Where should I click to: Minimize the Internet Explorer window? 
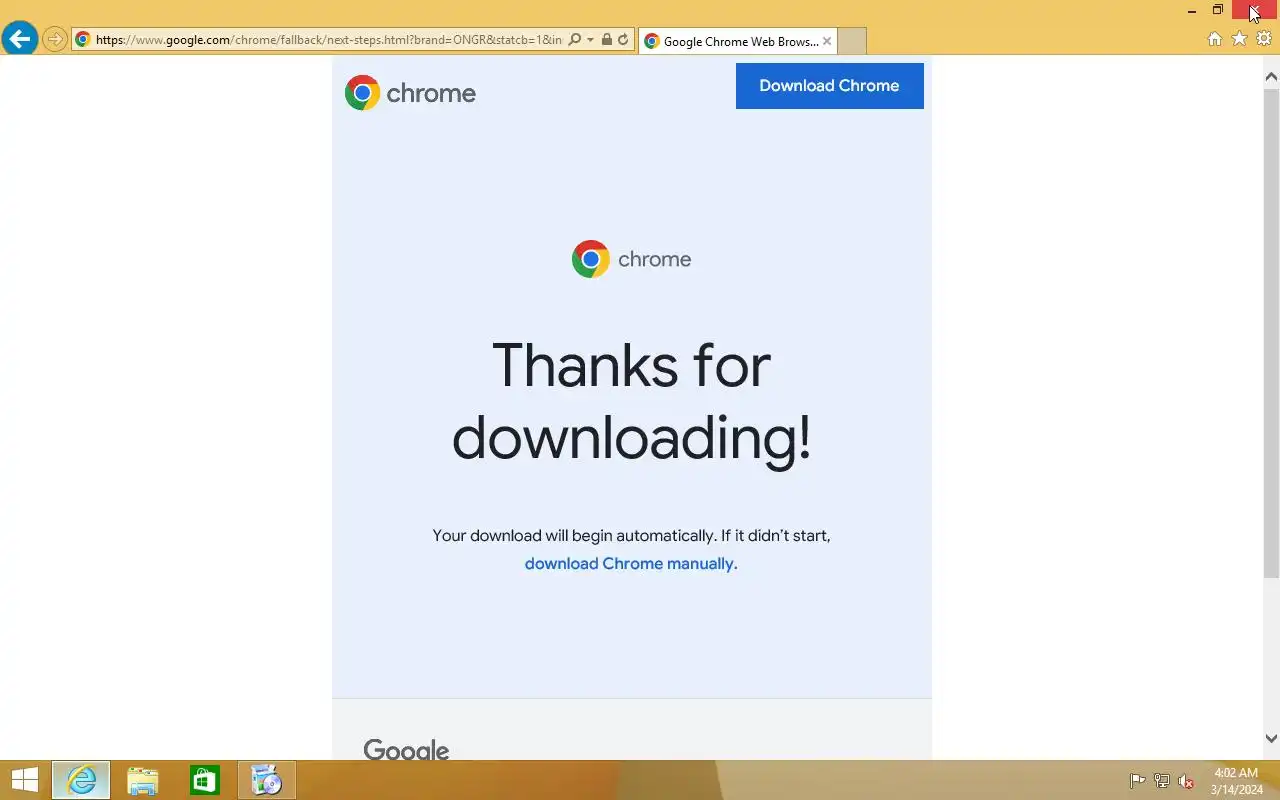pos(1192,10)
